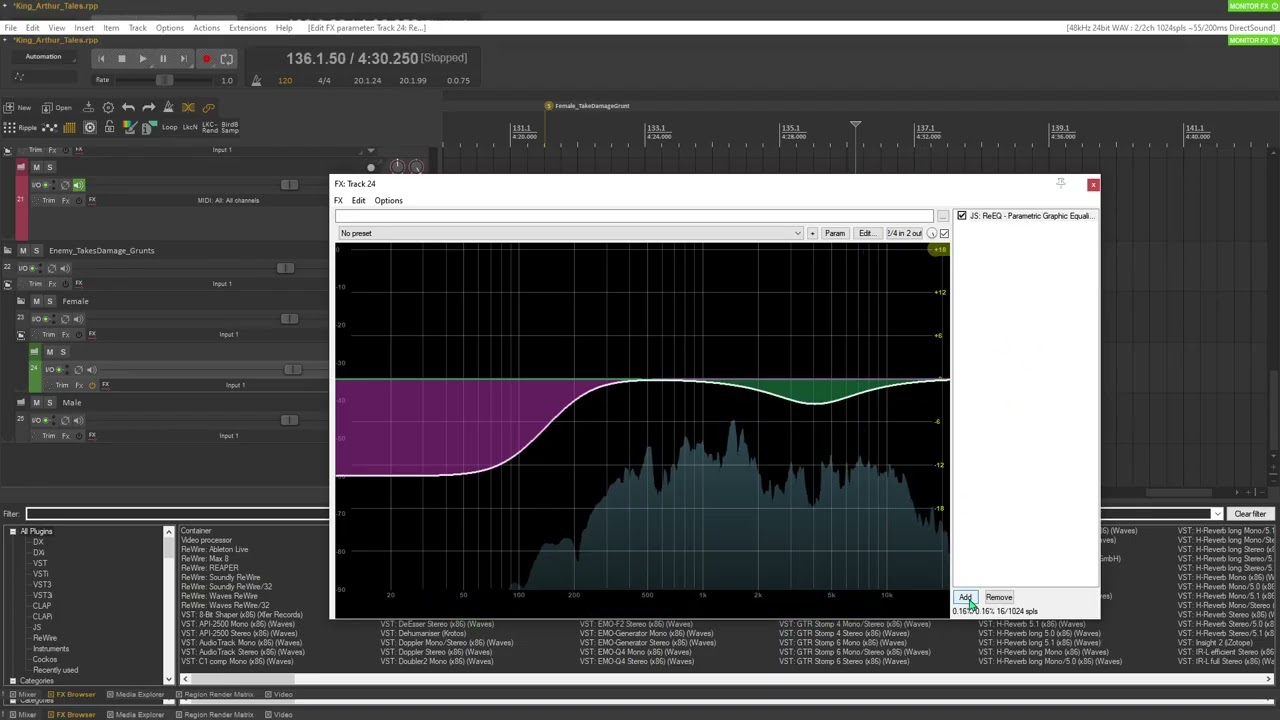
Task: Click the Redo arrow icon
Action: click(148, 107)
